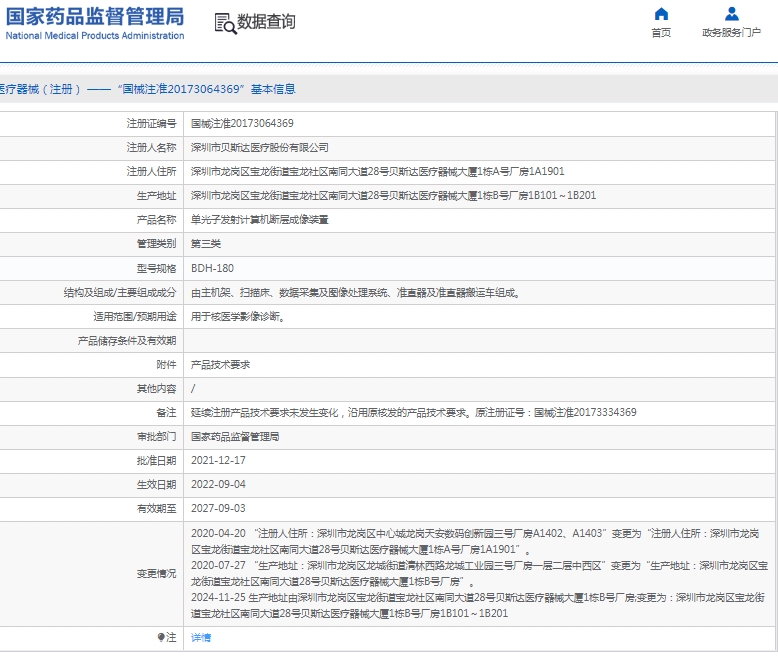778x656 pixels.
Task: Click the 注册人名称 row label
Action: tap(151, 148)
